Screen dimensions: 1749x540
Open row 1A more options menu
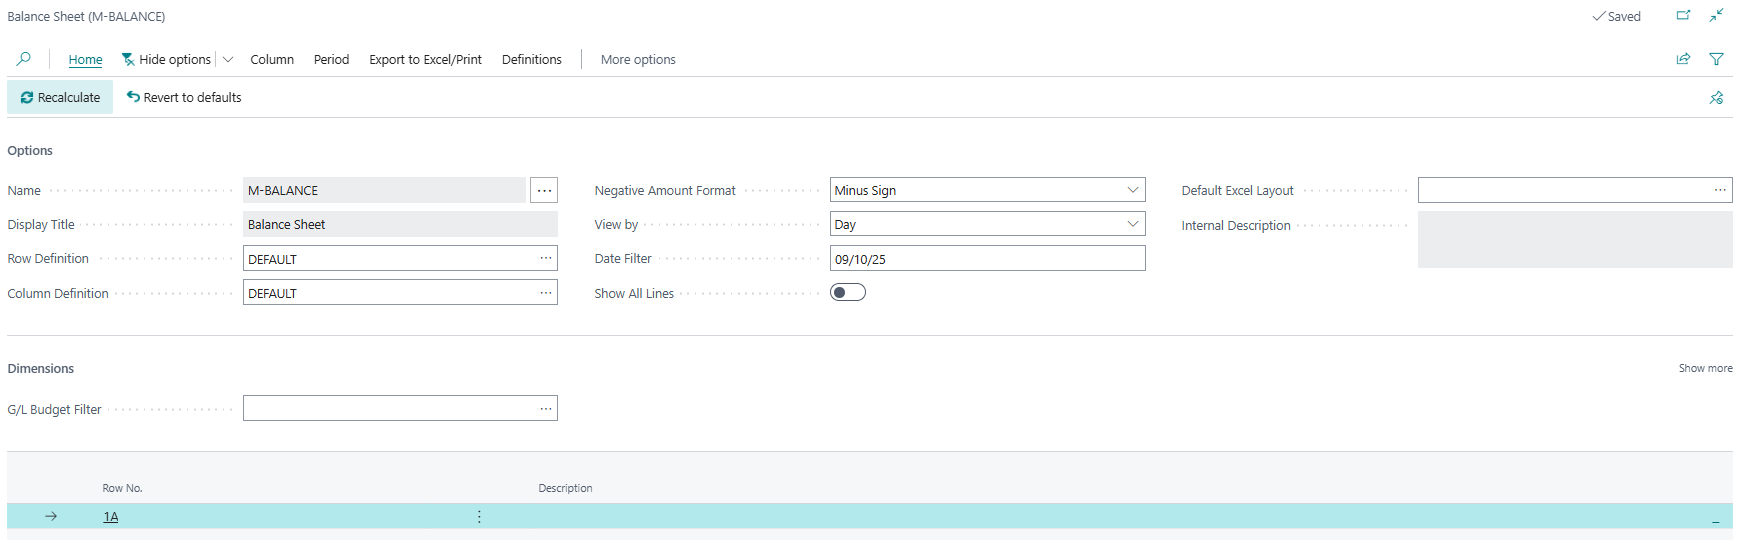tap(479, 517)
